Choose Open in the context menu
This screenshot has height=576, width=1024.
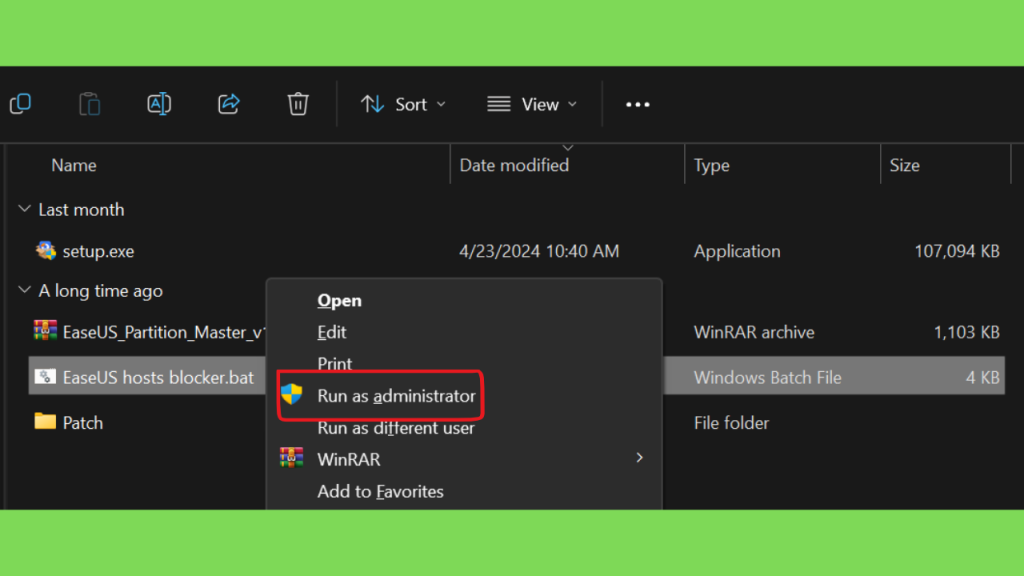click(339, 300)
